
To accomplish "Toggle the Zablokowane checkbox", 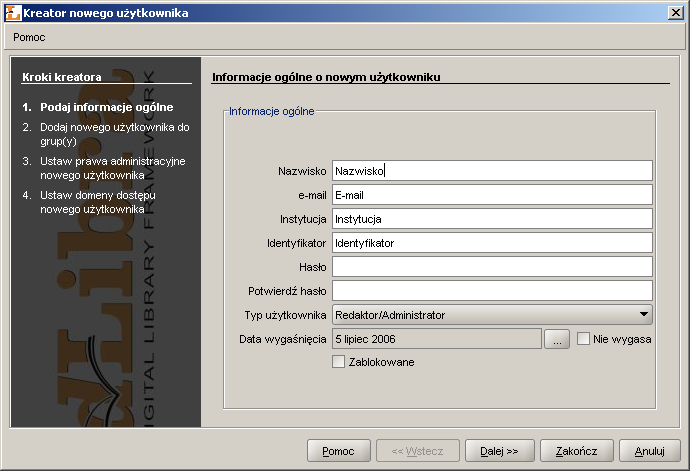I will tap(338, 362).
